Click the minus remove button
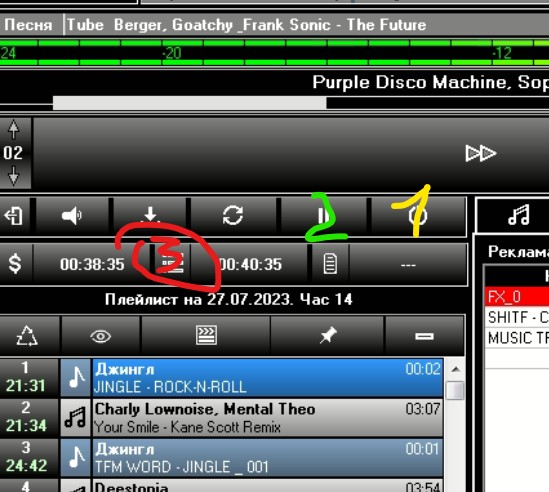This screenshot has width=549, height=492. [x=424, y=337]
